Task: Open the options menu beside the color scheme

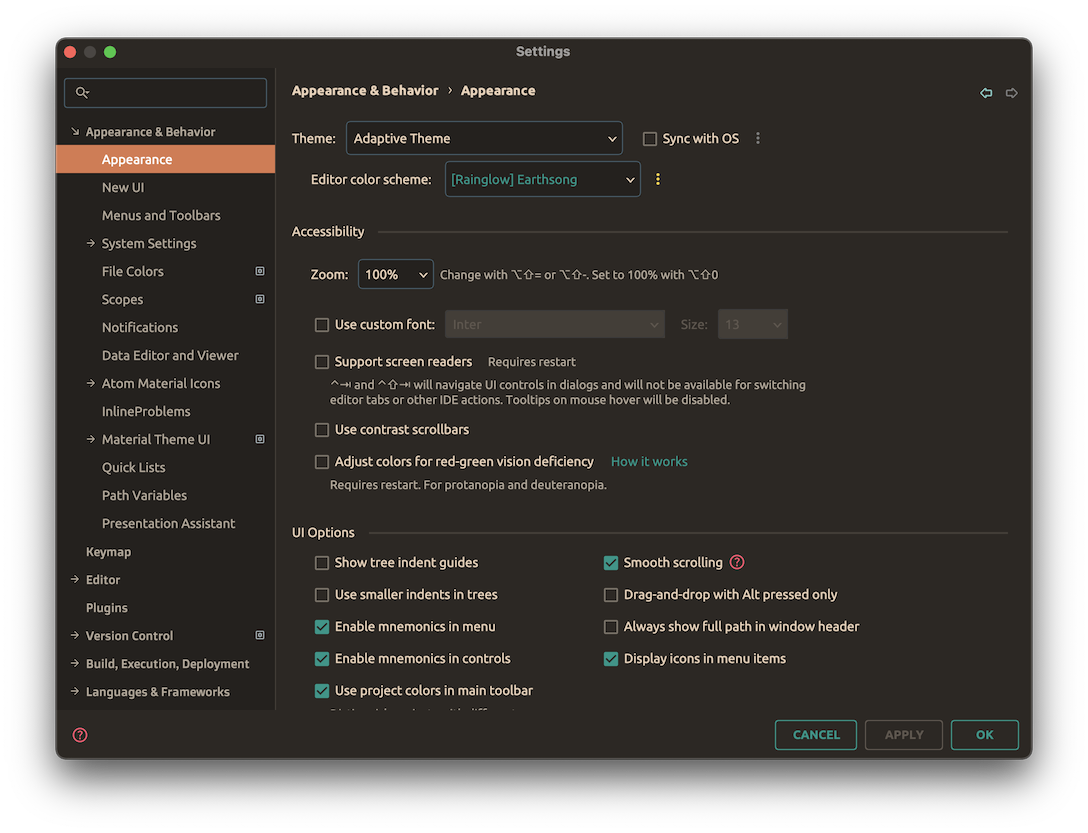Action: click(657, 179)
